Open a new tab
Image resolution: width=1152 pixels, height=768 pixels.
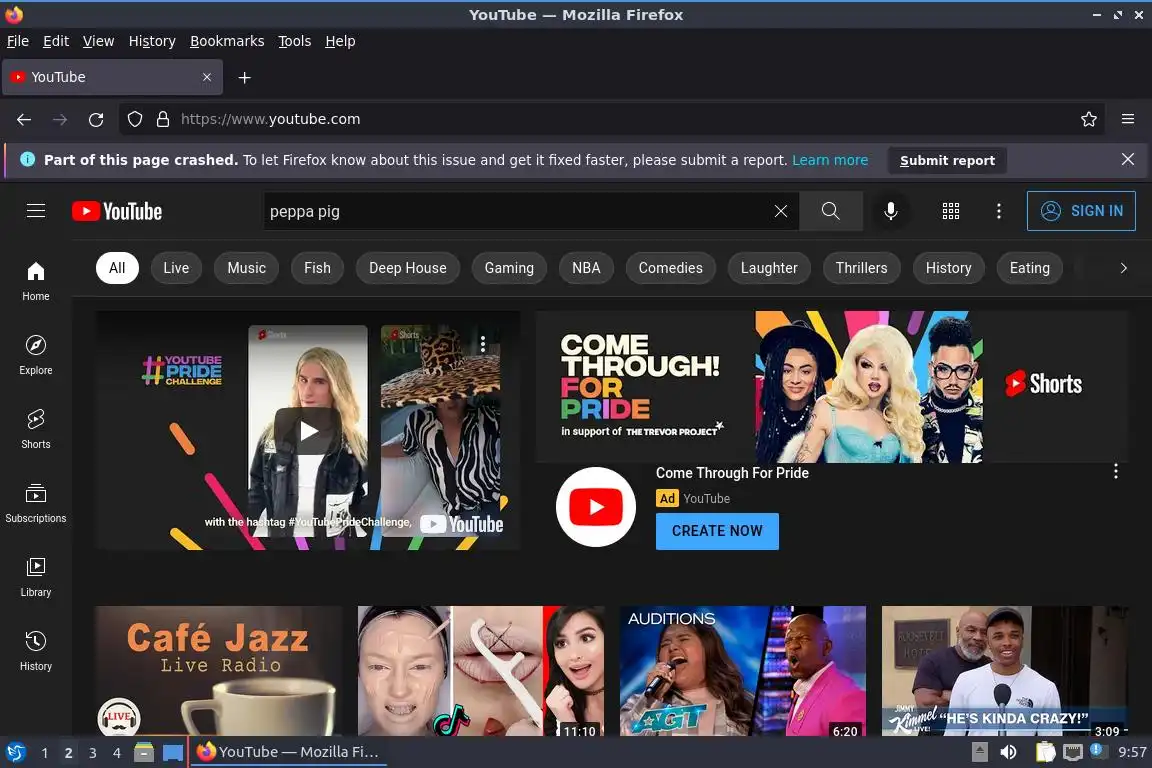pyautogui.click(x=245, y=77)
